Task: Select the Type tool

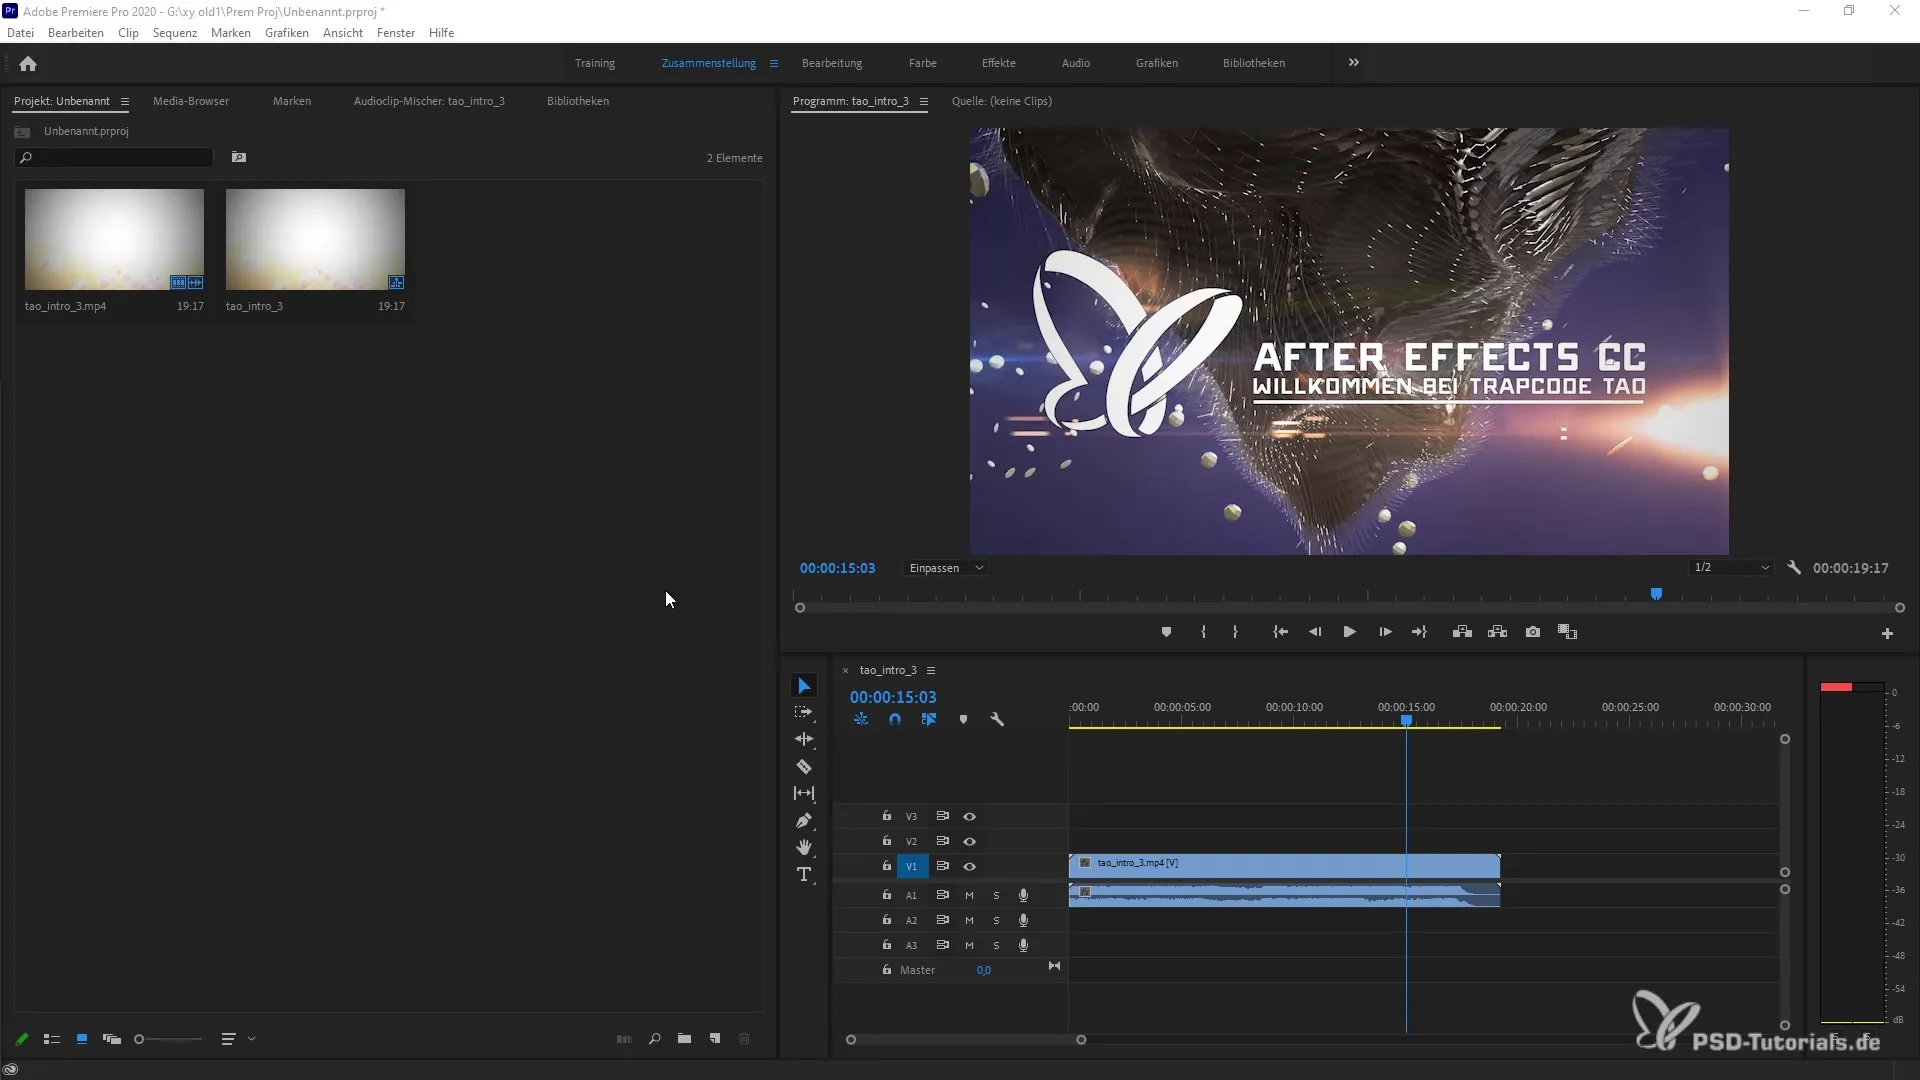Action: tap(804, 874)
